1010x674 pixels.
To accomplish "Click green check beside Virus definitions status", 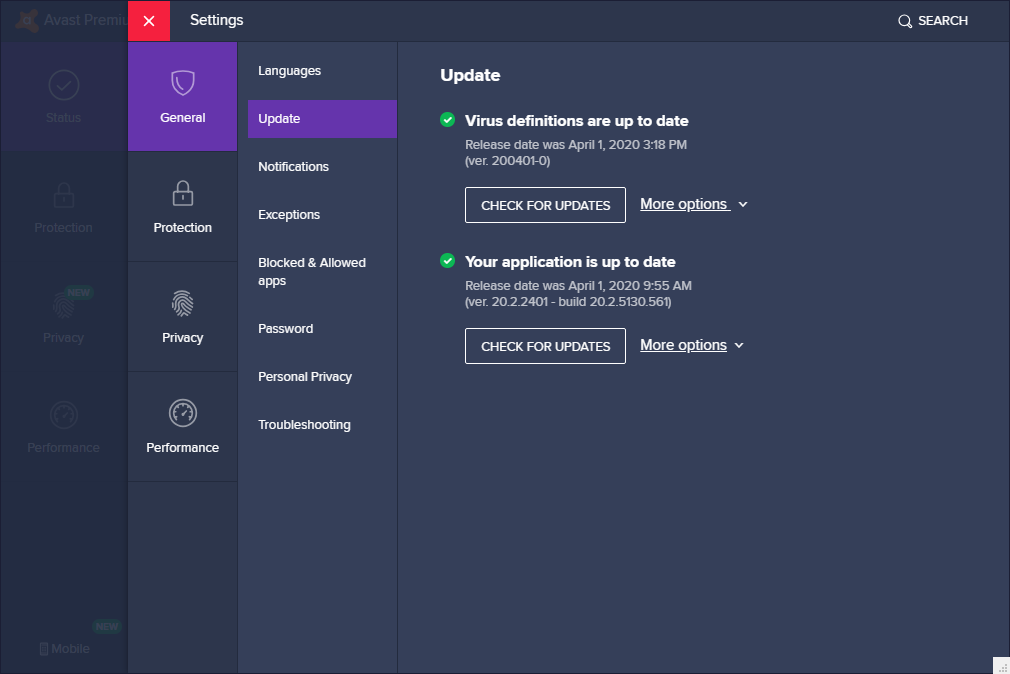I will tap(448, 120).
